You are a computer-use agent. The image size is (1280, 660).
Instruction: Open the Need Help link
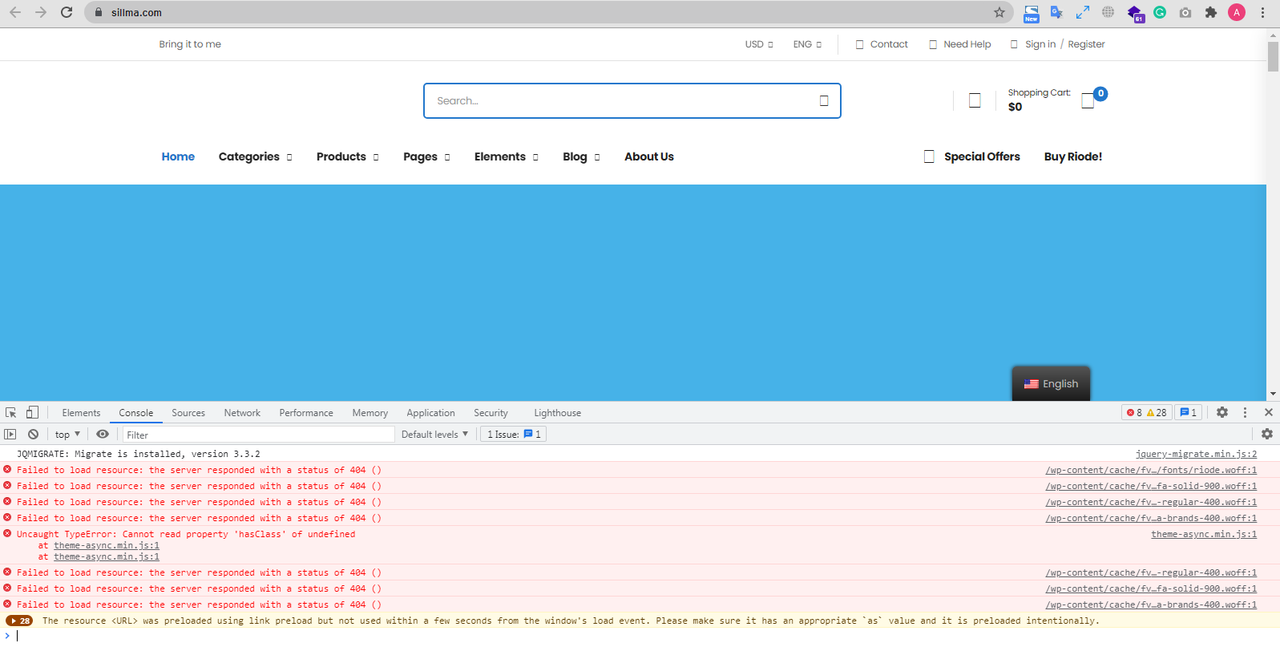click(960, 44)
